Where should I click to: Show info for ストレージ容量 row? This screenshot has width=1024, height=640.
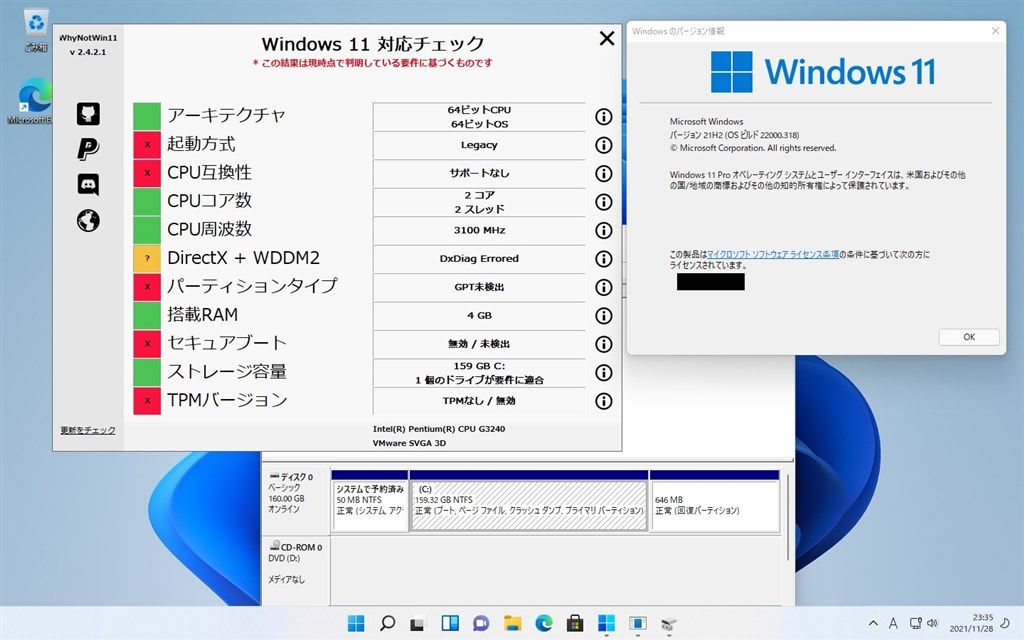[603, 372]
